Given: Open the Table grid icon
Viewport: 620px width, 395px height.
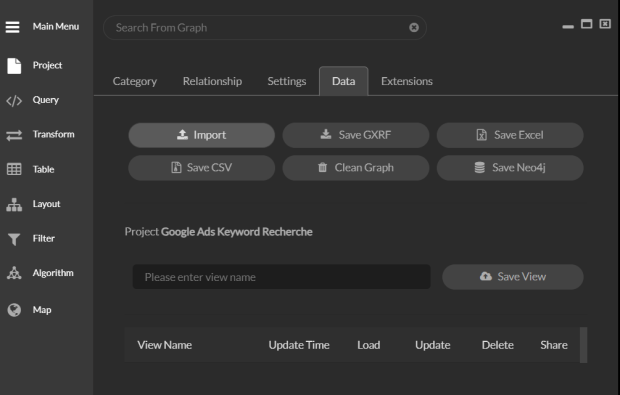Looking at the screenshot, I should coord(14,169).
